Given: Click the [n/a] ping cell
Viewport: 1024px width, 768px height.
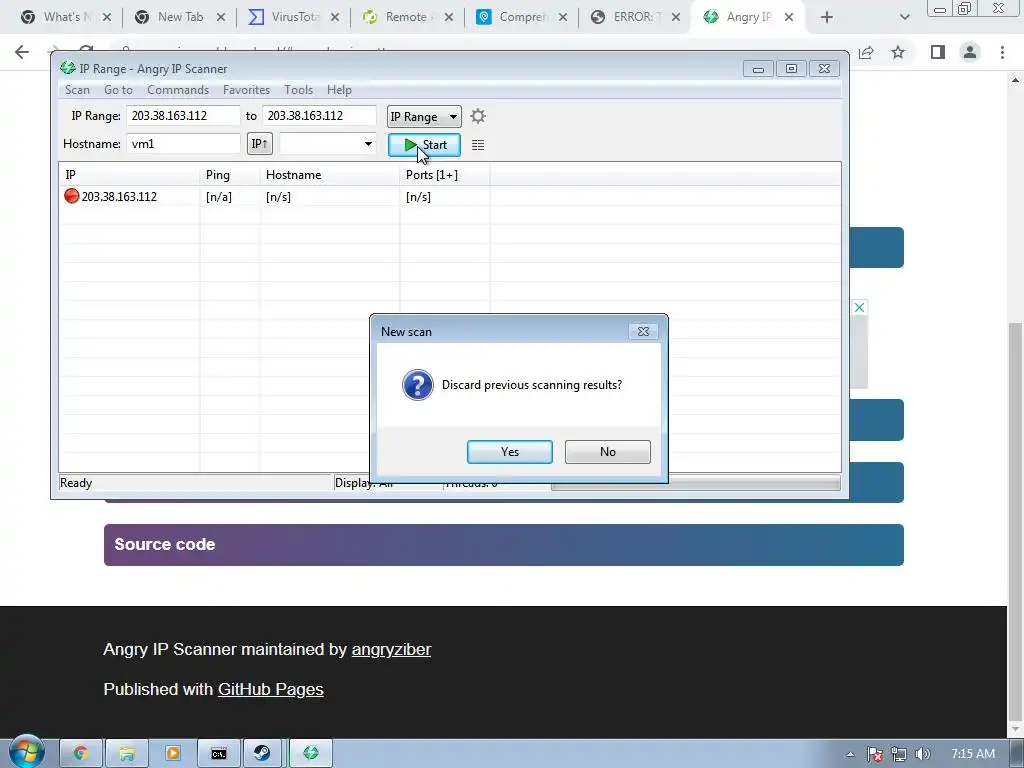Looking at the screenshot, I should (x=219, y=197).
